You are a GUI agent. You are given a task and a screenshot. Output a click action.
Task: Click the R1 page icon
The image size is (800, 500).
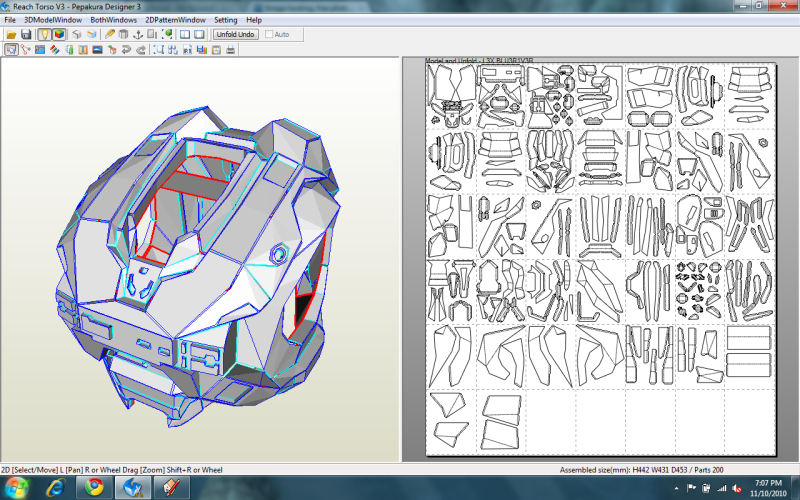(x=187, y=49)
